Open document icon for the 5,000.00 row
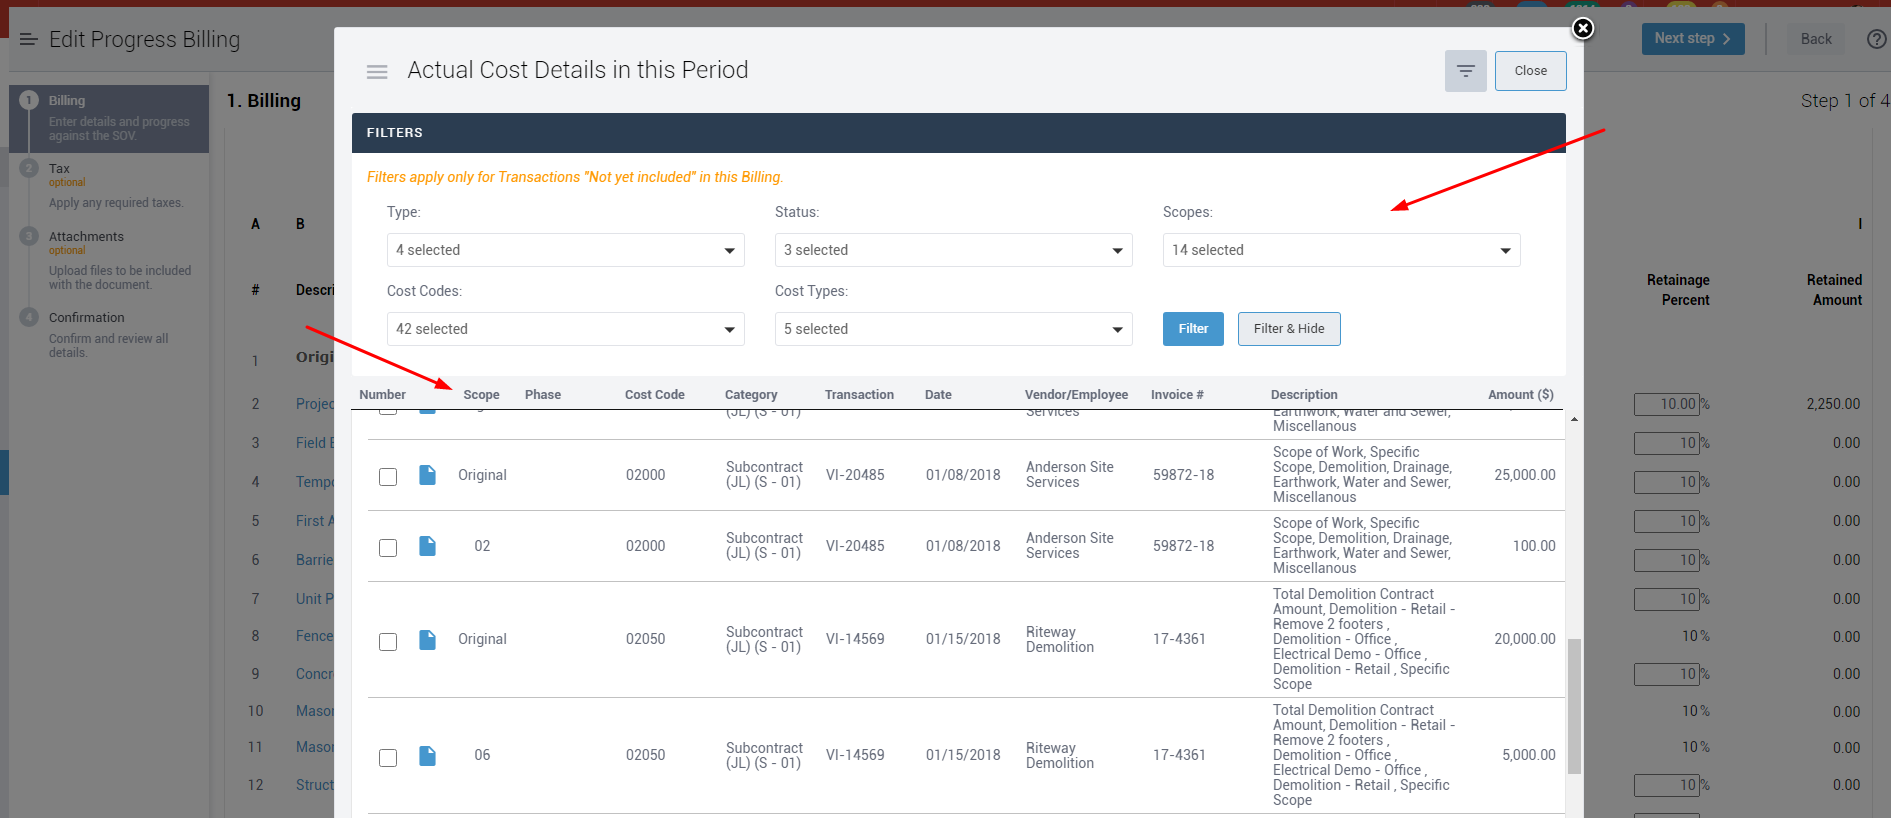 (x=427, y=756)
